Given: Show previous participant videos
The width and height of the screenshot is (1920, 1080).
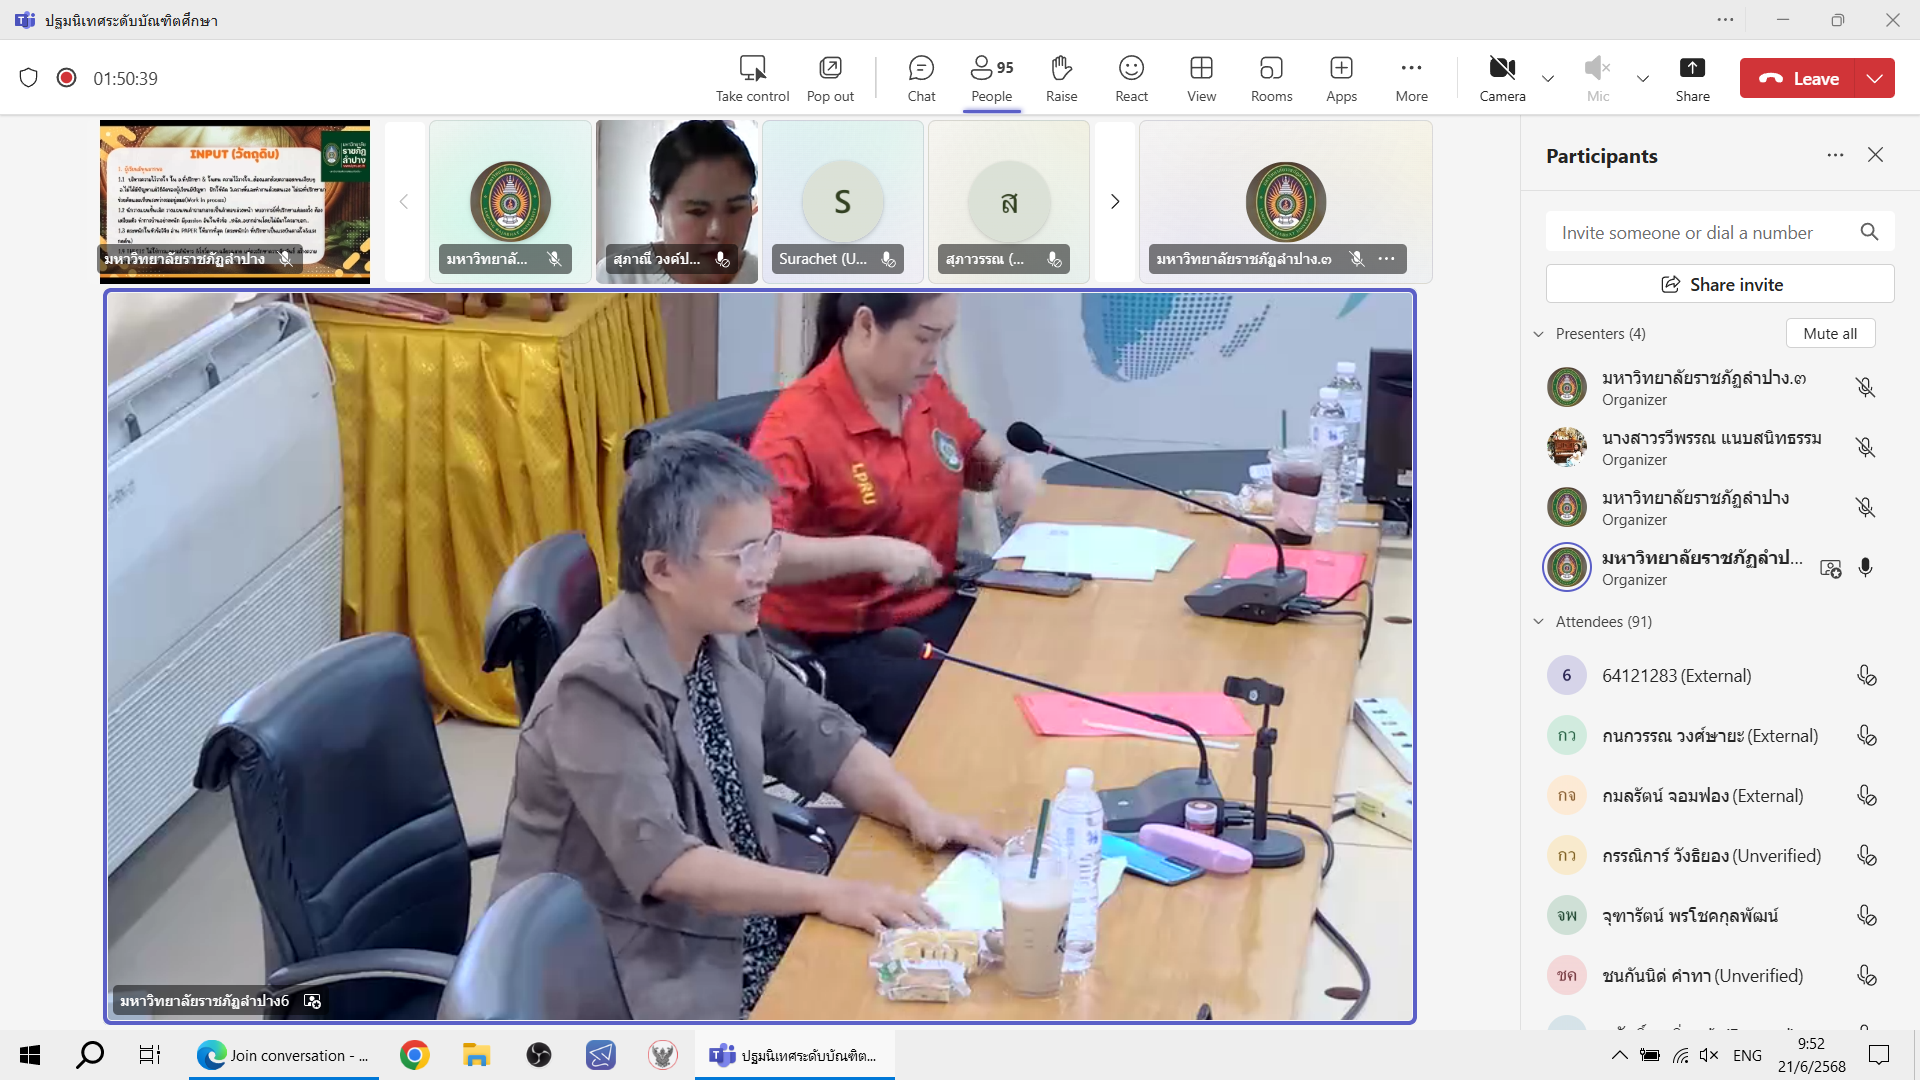Looking at the screenshot, I should click(x=404, y=202).
